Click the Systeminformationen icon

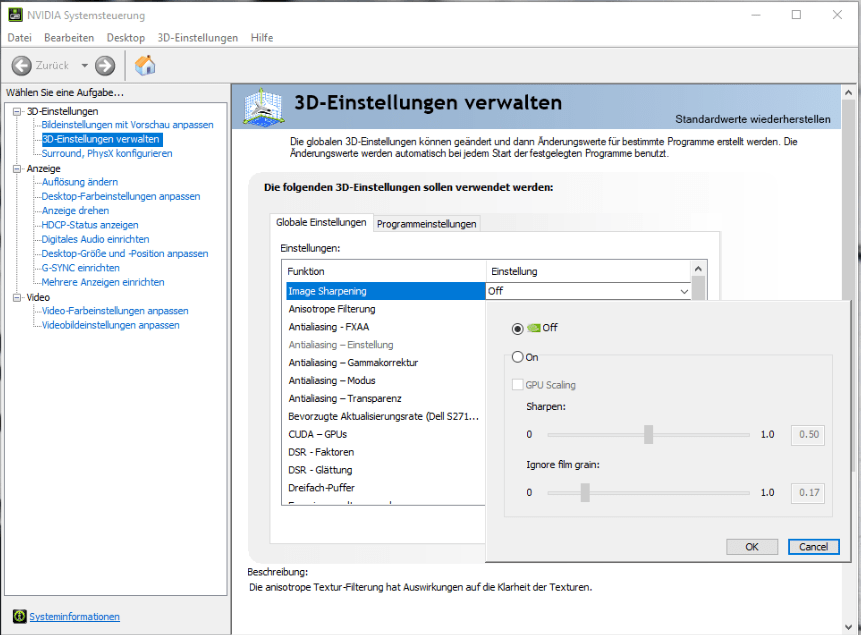click(x=19, y=616)
